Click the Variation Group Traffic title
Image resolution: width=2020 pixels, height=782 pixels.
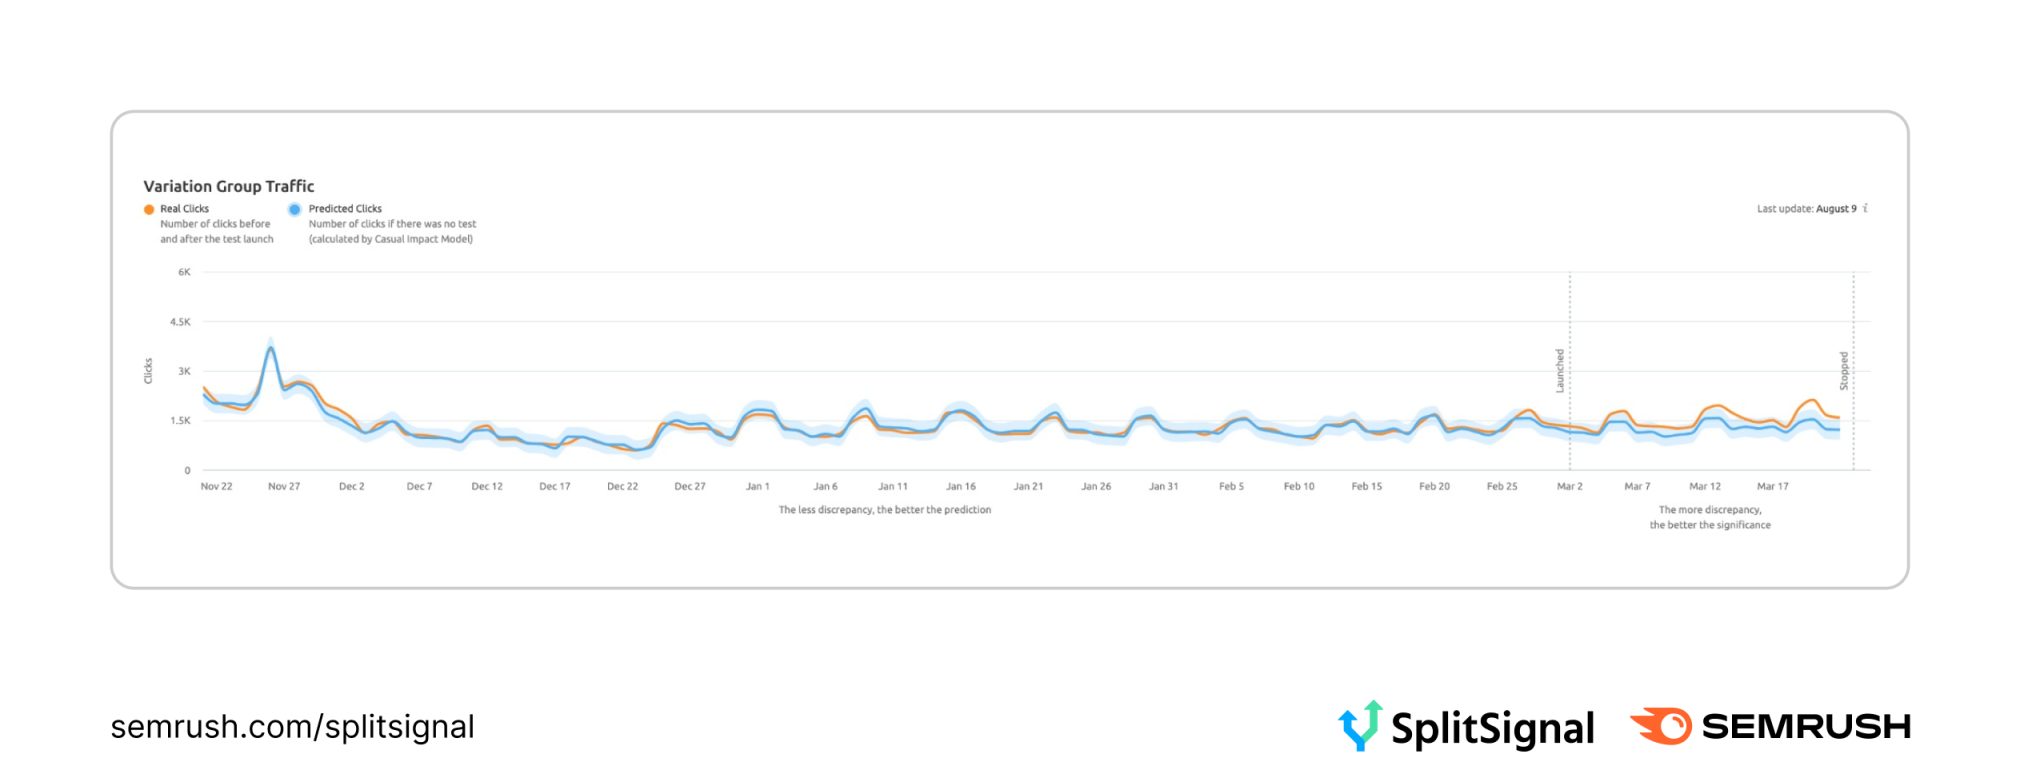tap(229, 186)
